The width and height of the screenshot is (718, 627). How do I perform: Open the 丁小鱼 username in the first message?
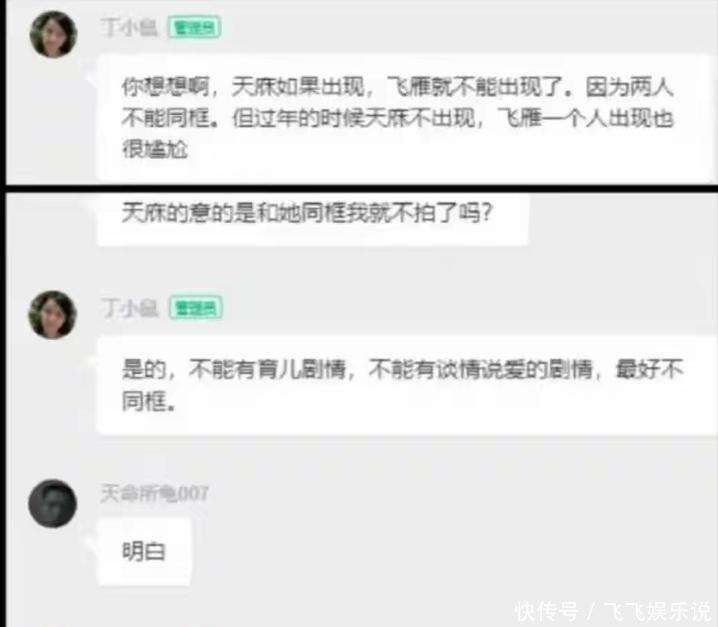130,27
